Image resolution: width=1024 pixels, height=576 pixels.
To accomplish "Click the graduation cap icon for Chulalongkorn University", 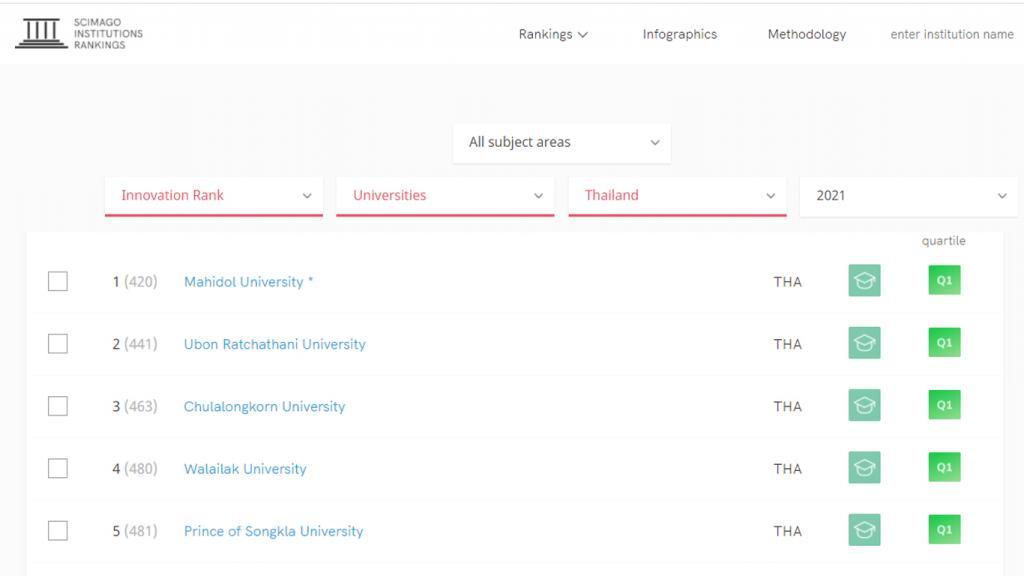I will [x=864, y=406].
